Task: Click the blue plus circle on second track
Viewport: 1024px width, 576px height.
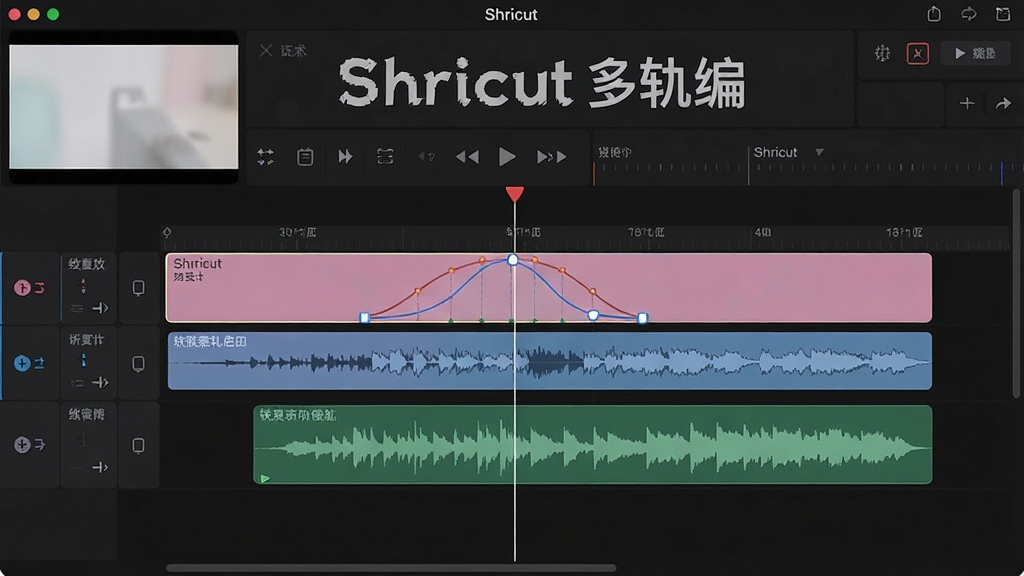Action: pyautogui.click(x=22, y=363)
